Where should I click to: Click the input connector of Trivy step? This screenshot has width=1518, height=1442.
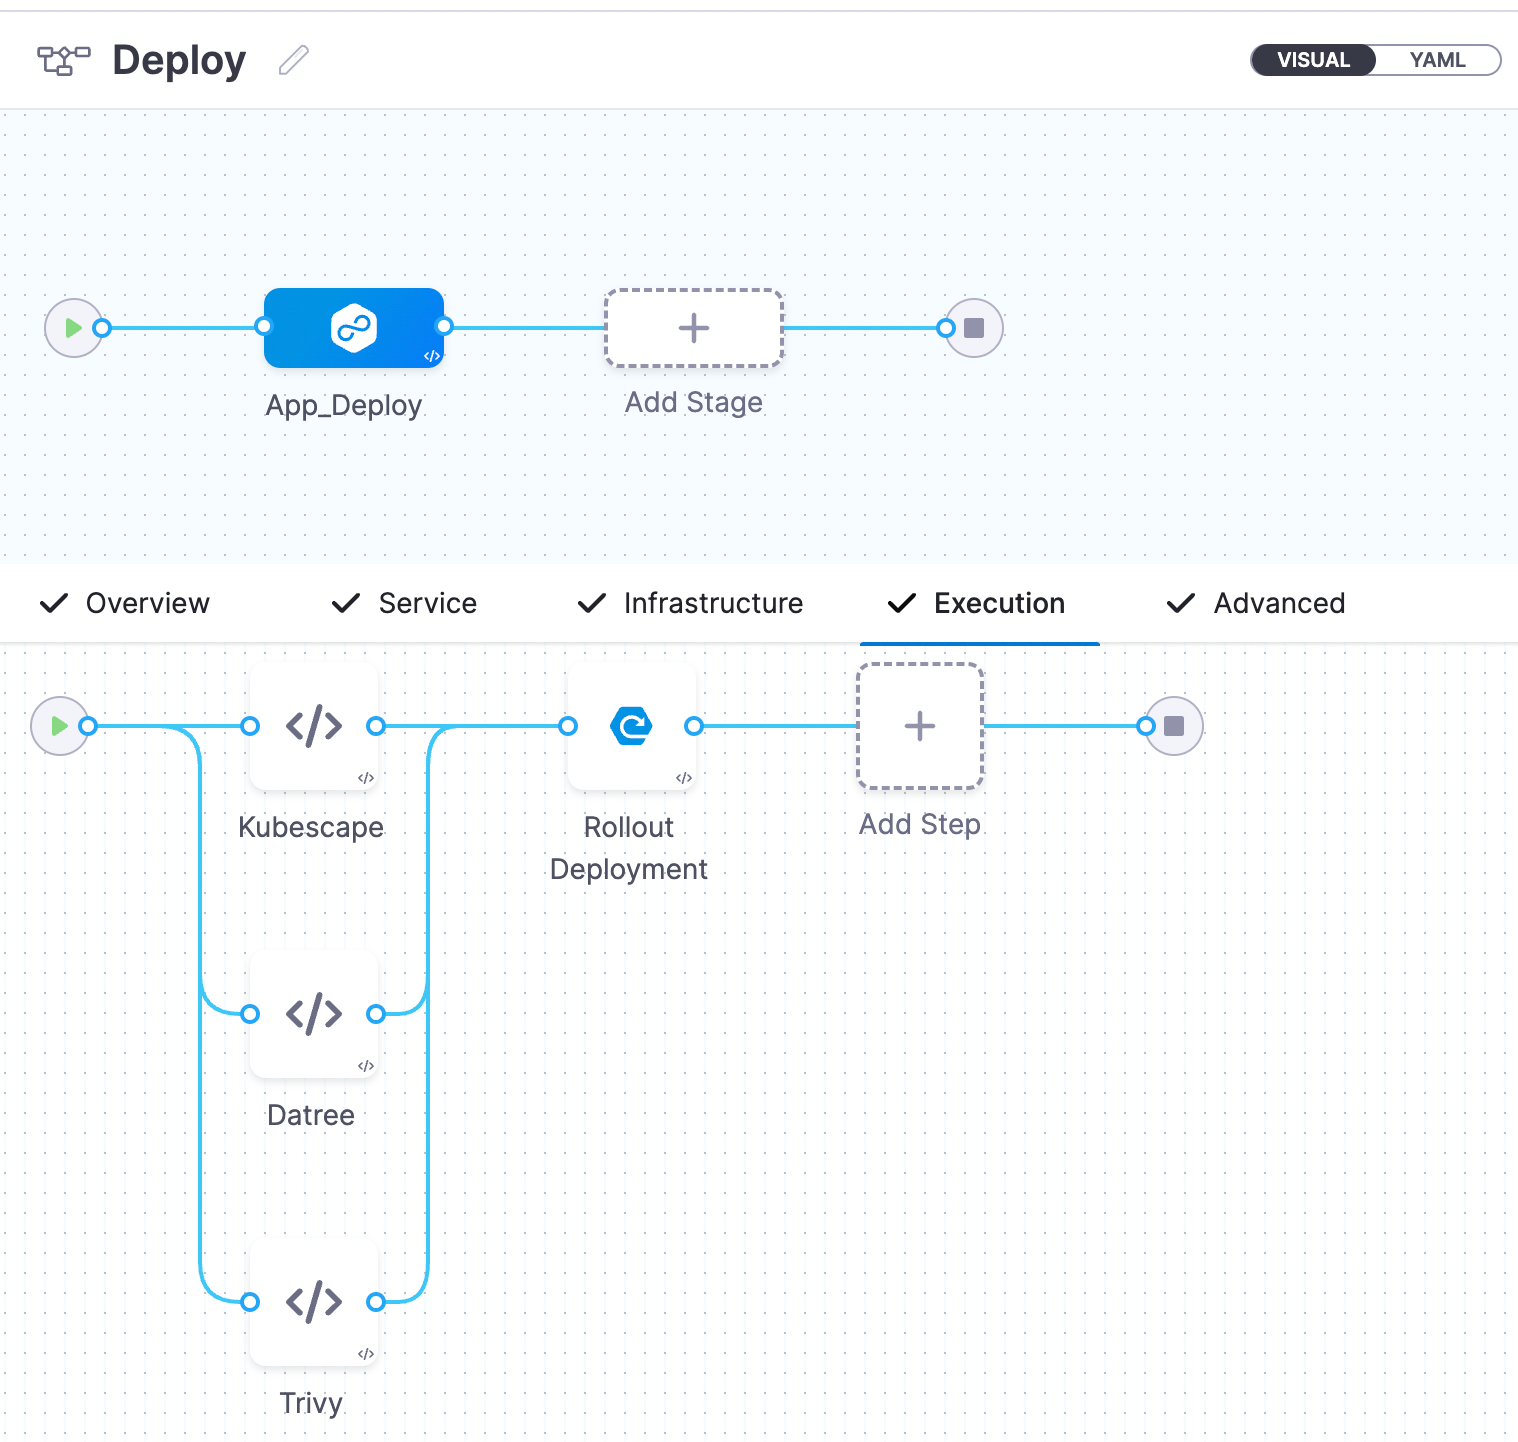[x=250, y=1302]
